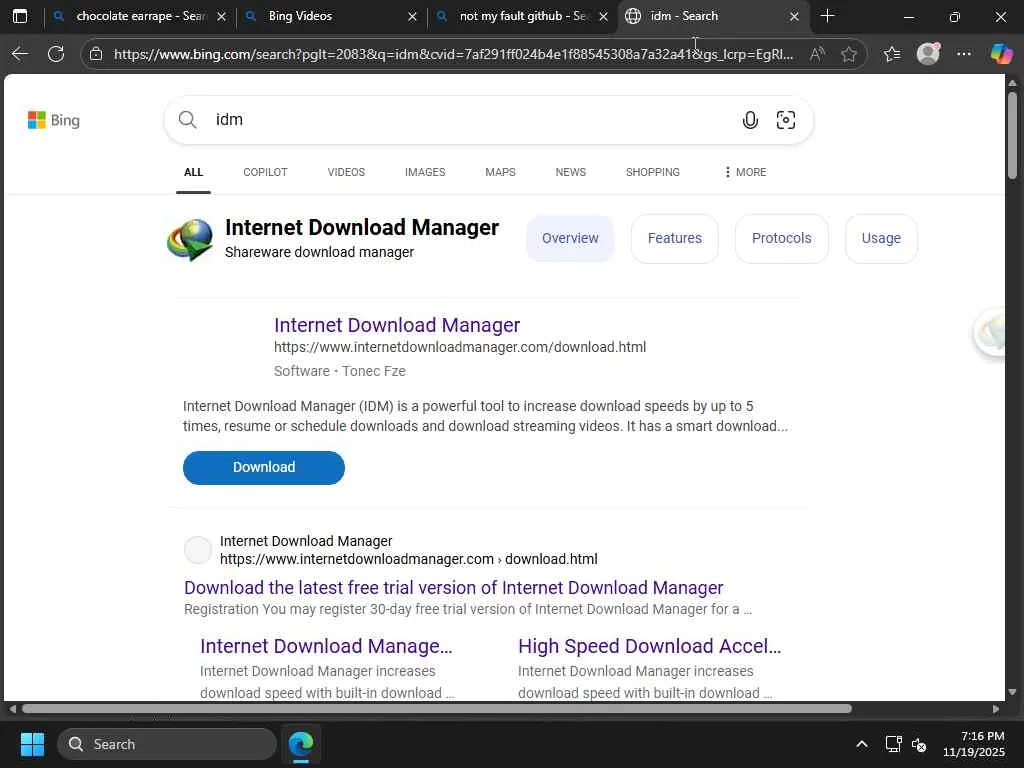Image resolution: width=1024 pixels, height=768 pixels.
Task: Switch to SHOPPING search tab
Action: pos(652,172)
